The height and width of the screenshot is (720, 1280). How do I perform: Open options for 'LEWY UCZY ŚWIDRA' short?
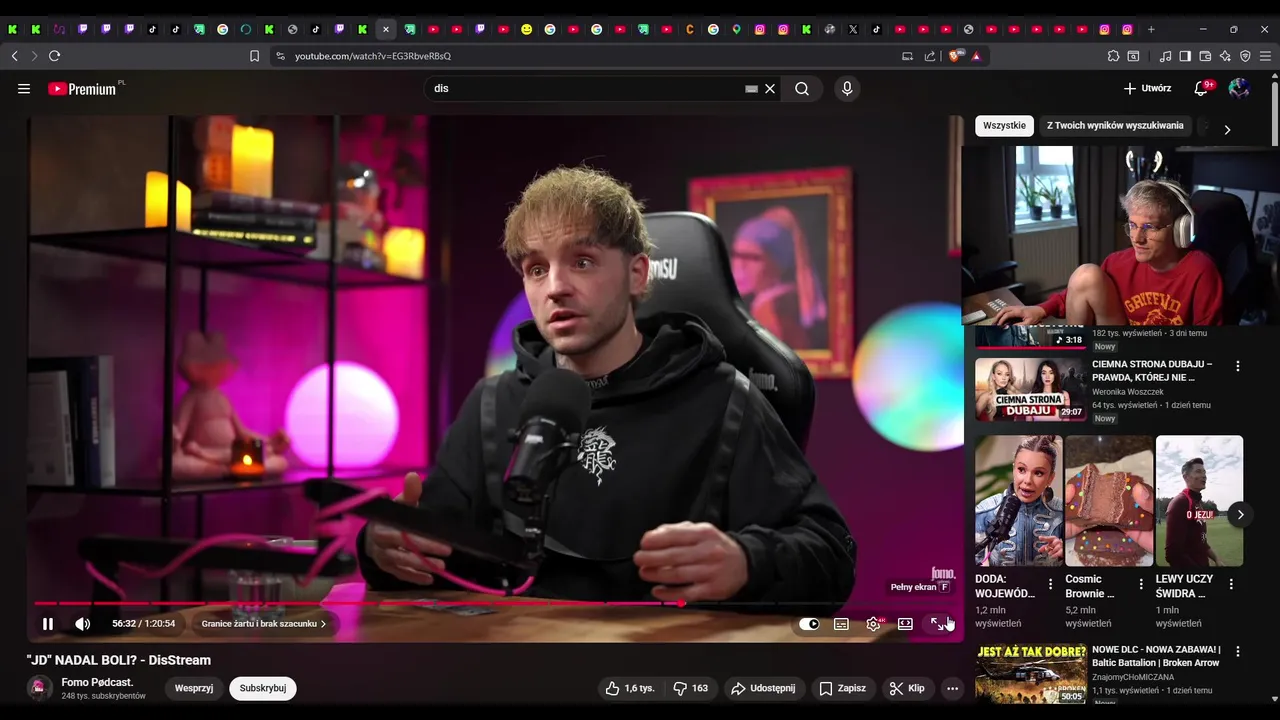point(1231,584)
